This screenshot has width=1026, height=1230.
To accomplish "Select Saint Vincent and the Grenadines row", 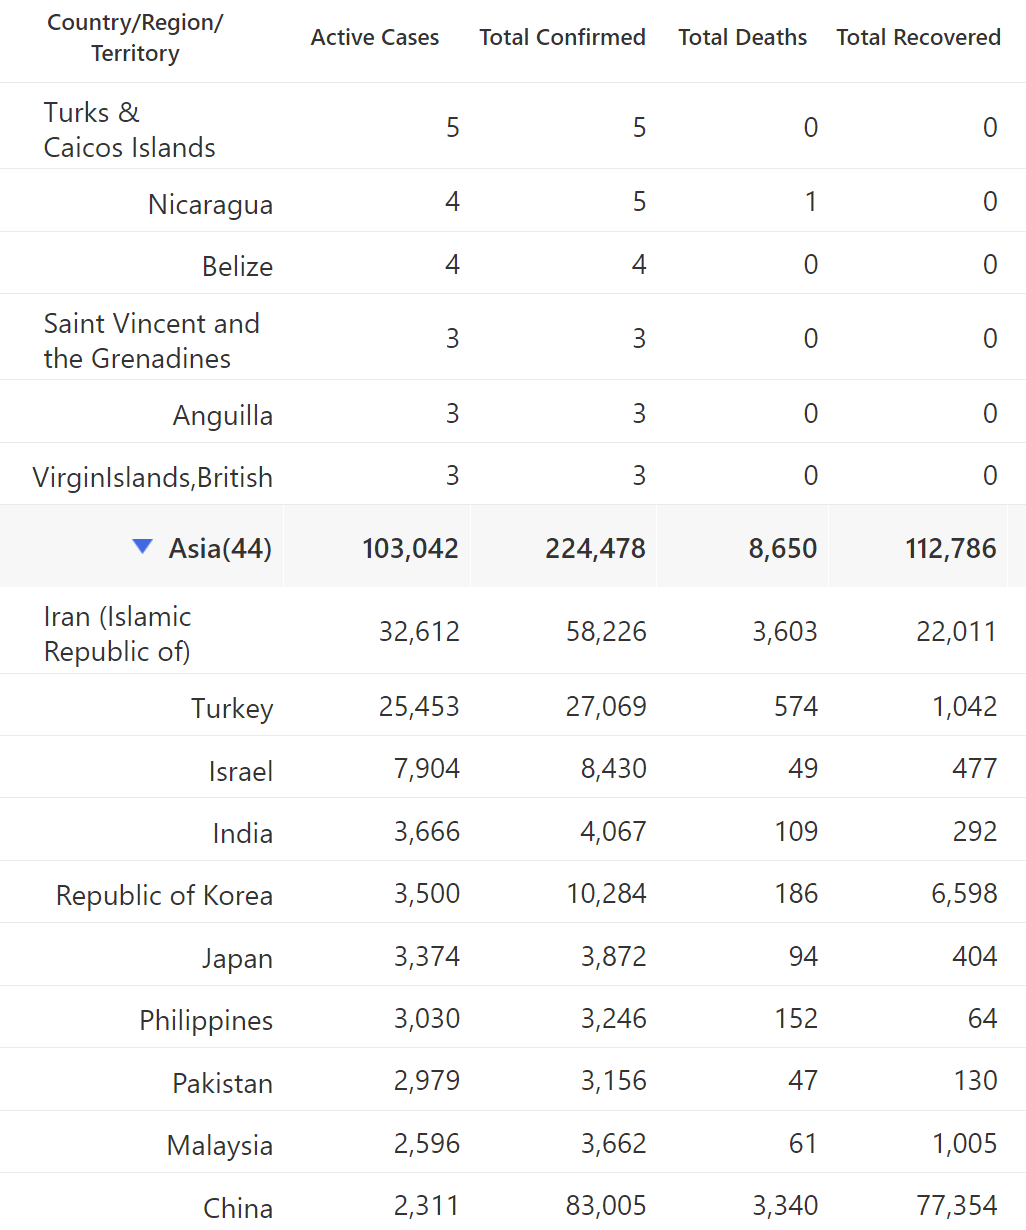I will click(x=513, y=337).
